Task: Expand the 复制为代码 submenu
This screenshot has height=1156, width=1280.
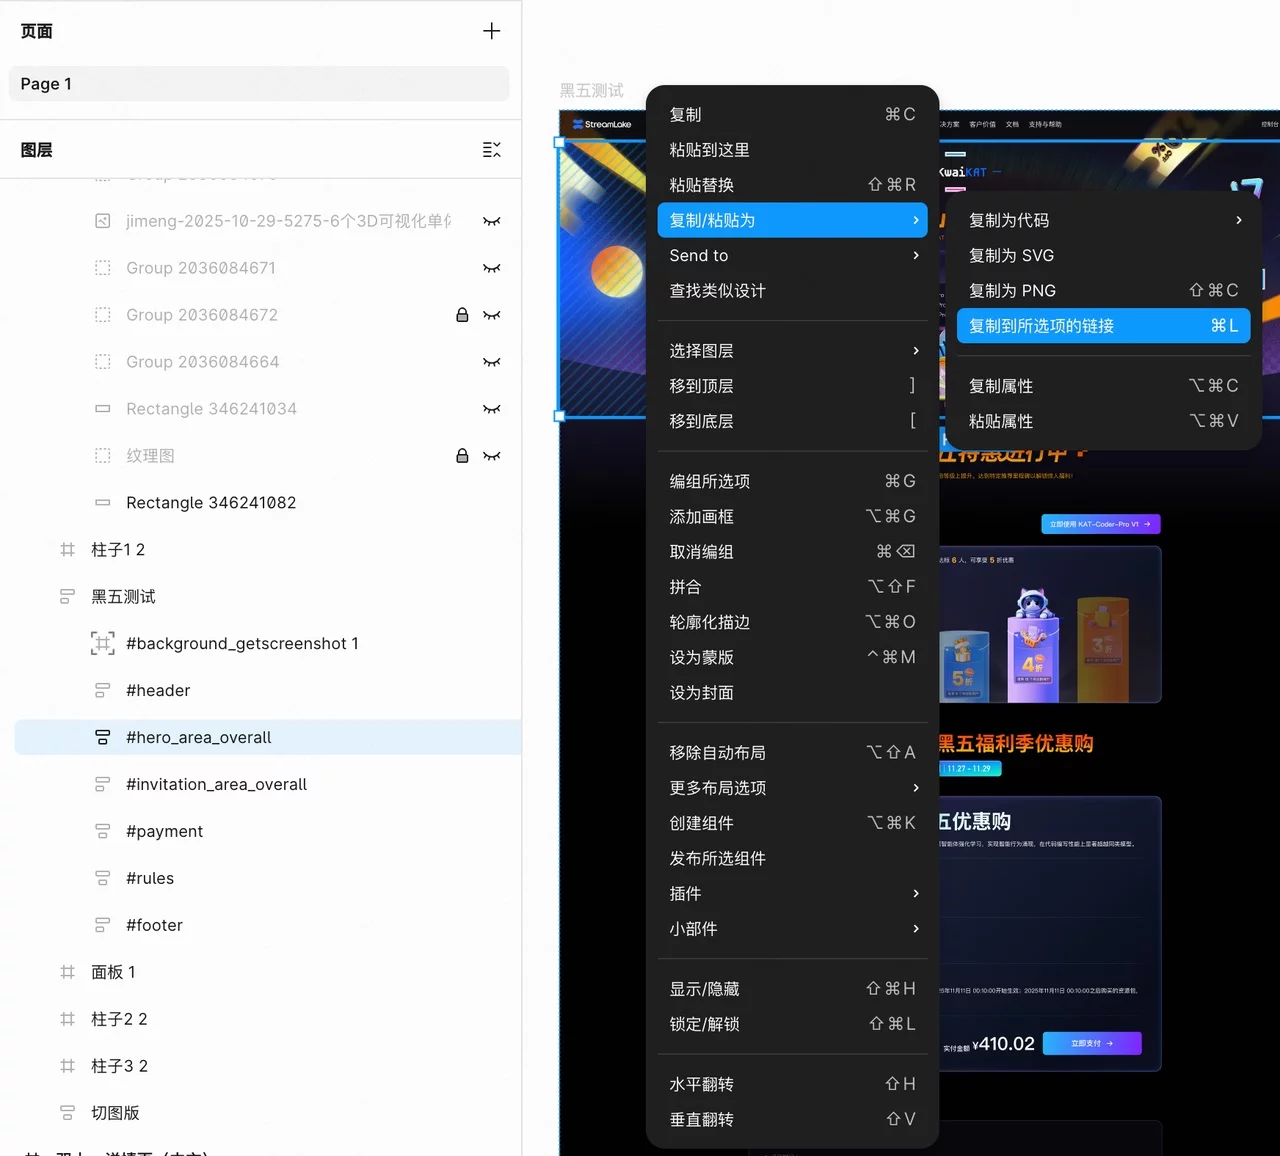Action: (x=1103, y=220)
